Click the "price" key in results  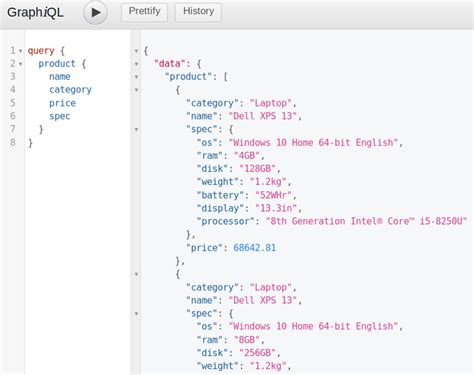tap(204, 248)
